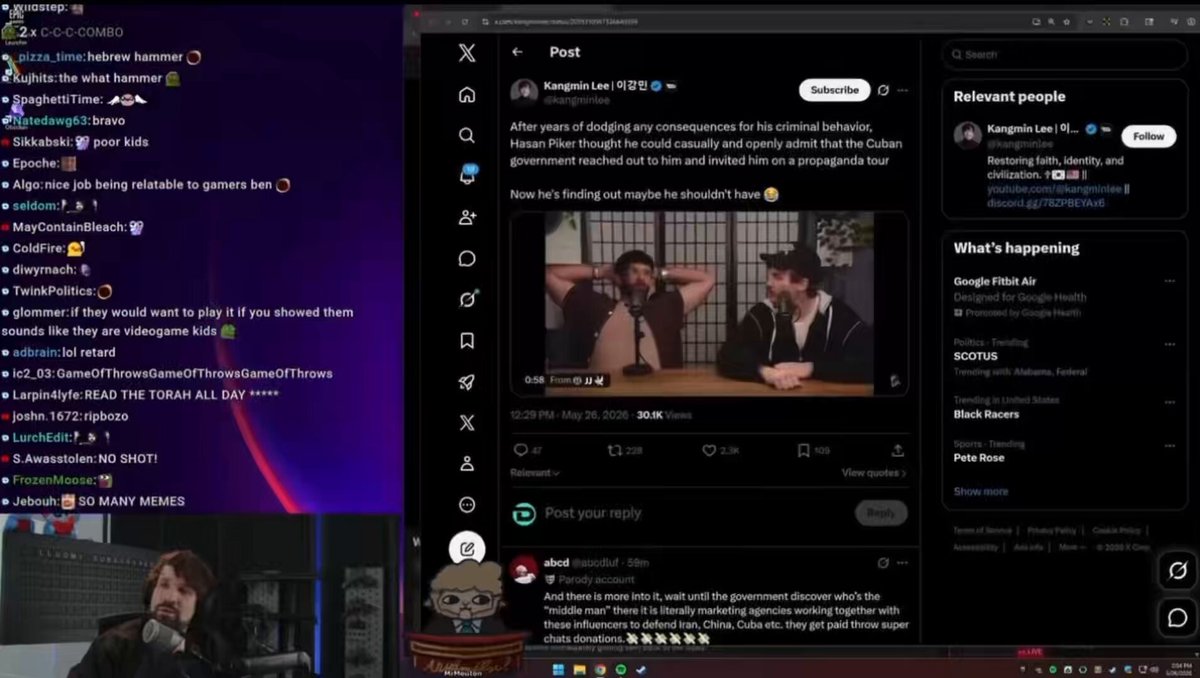Click the share icon on the post
This screenshot has width=1200, height=678.
(898, 451)
